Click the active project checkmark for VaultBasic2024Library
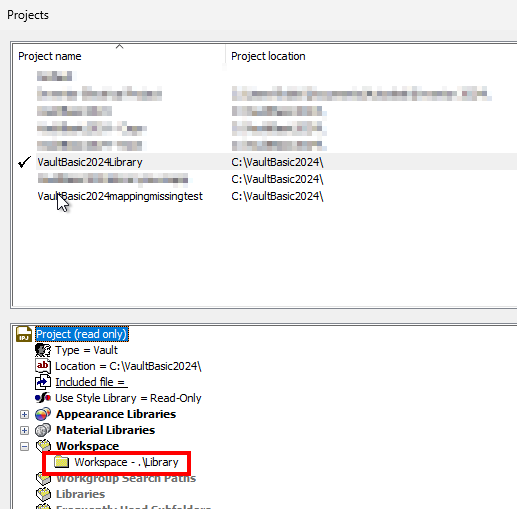Image resolution: width=517 pixels, height=509 pixels. tap(25, 162)
